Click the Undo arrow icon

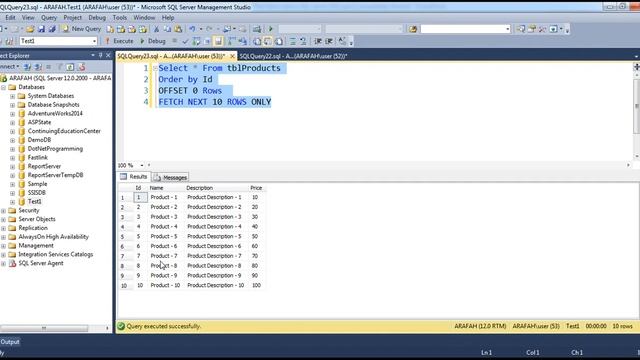click(192, 29)
